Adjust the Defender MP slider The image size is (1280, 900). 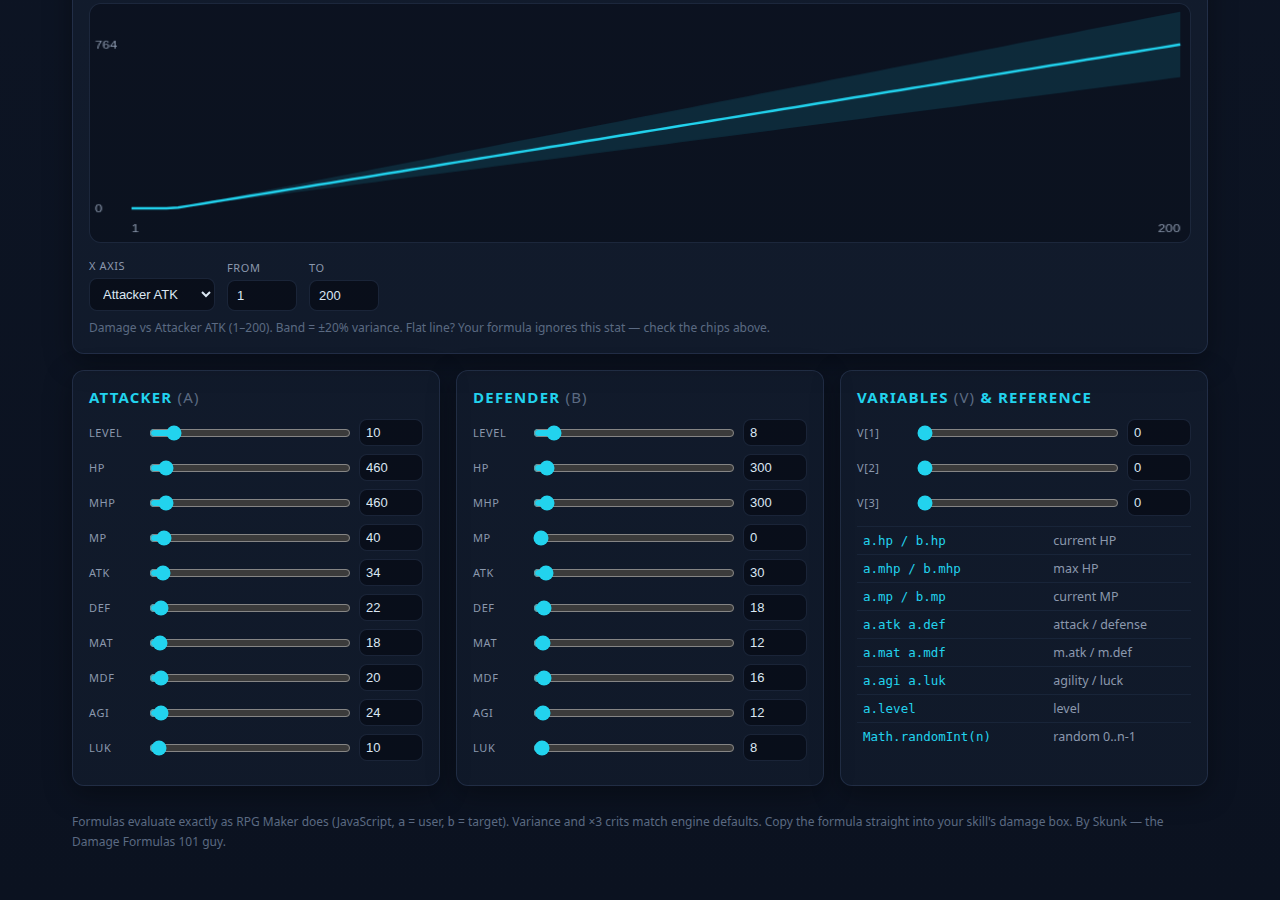pyautogui.click(x=634, y=538)
